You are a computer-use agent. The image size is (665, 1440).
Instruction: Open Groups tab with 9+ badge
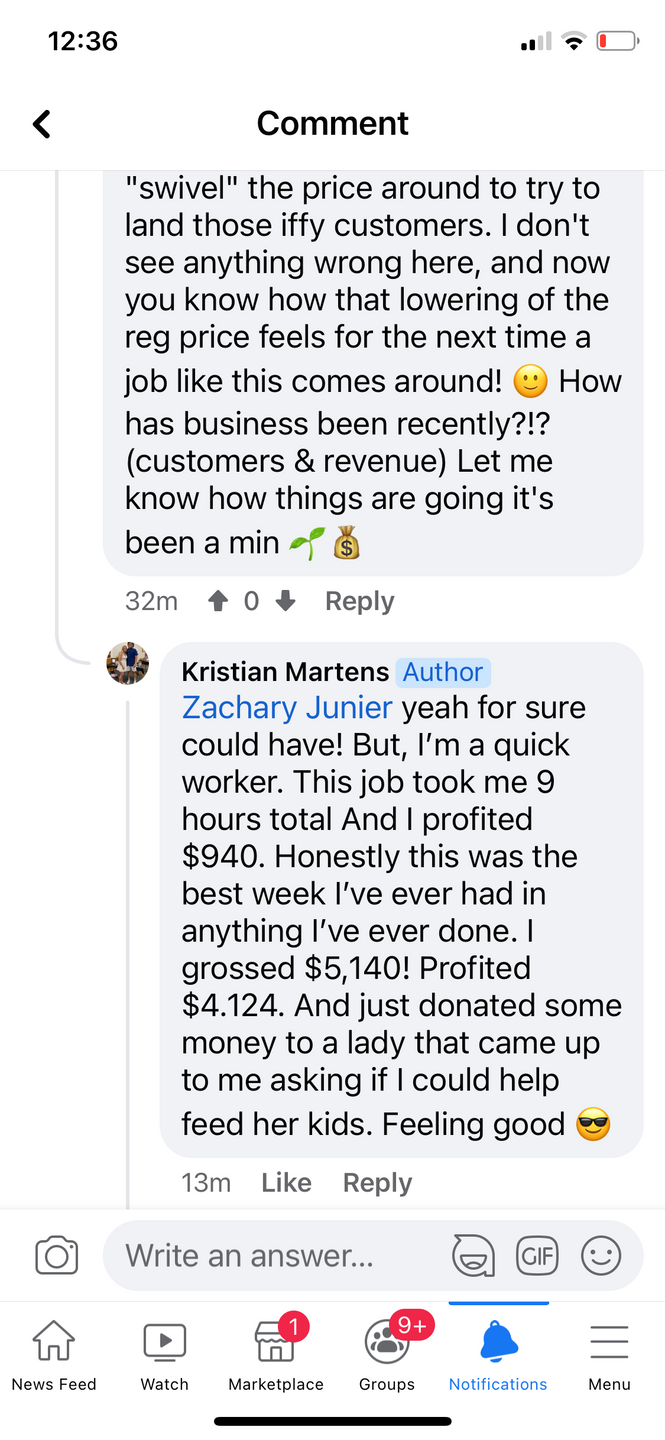[x=387, y=1355]
